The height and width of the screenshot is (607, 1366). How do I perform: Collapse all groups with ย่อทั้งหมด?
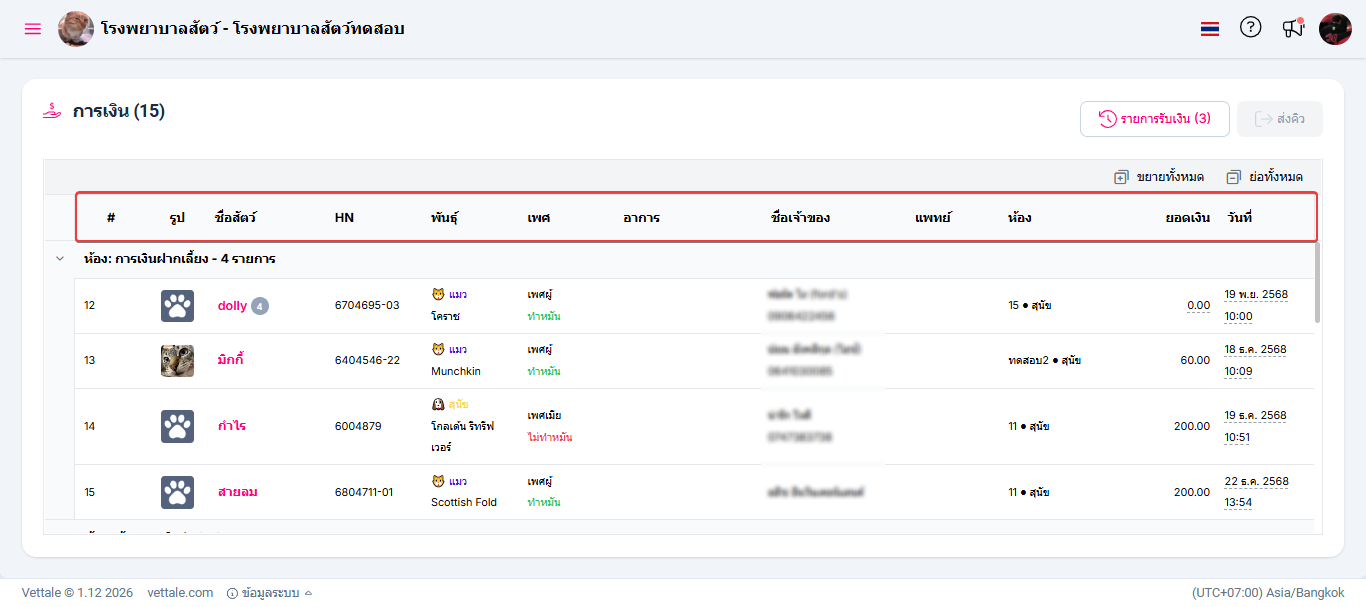(1265, 177)
